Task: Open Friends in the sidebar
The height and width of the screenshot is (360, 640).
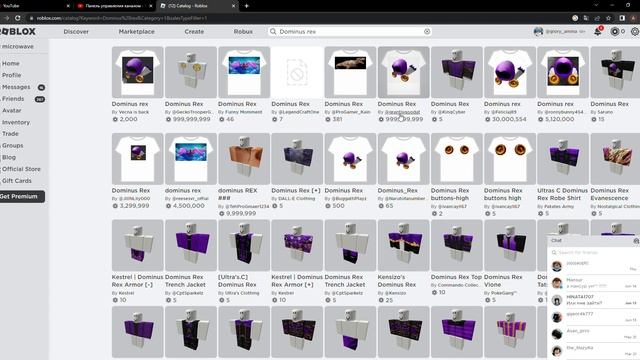Action: coord(13,99)
